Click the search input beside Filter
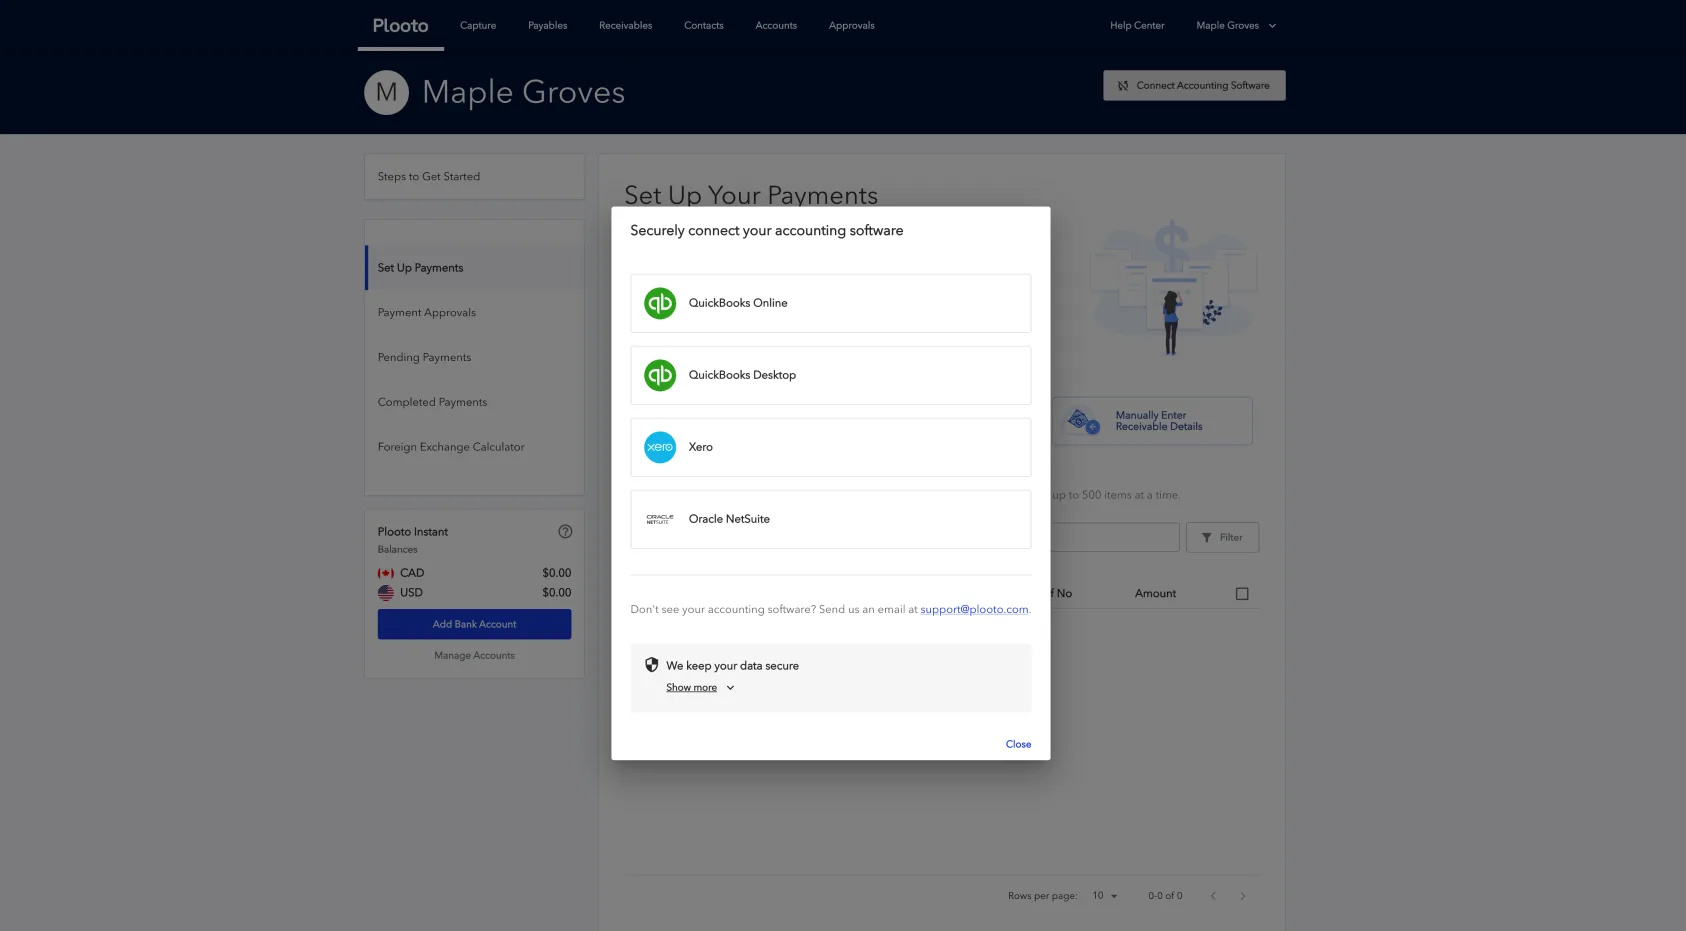 click(x=1115, y=538)
